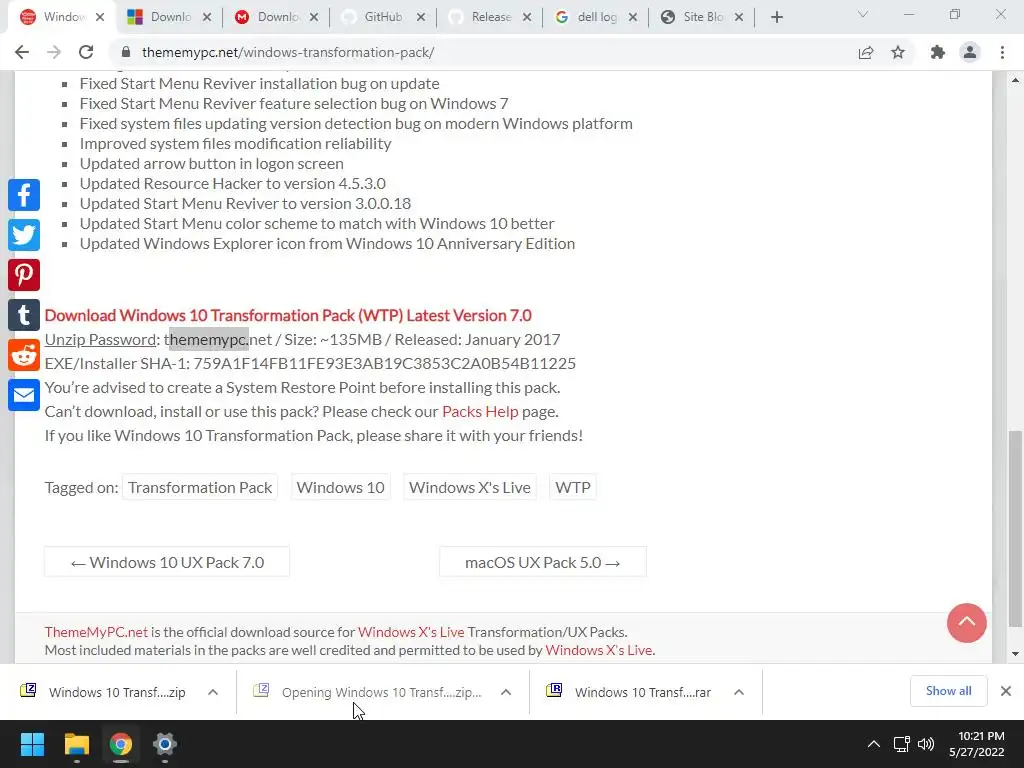Click 'Updated Resource Hacker to version 4.5.3.0'

point(232,184)
